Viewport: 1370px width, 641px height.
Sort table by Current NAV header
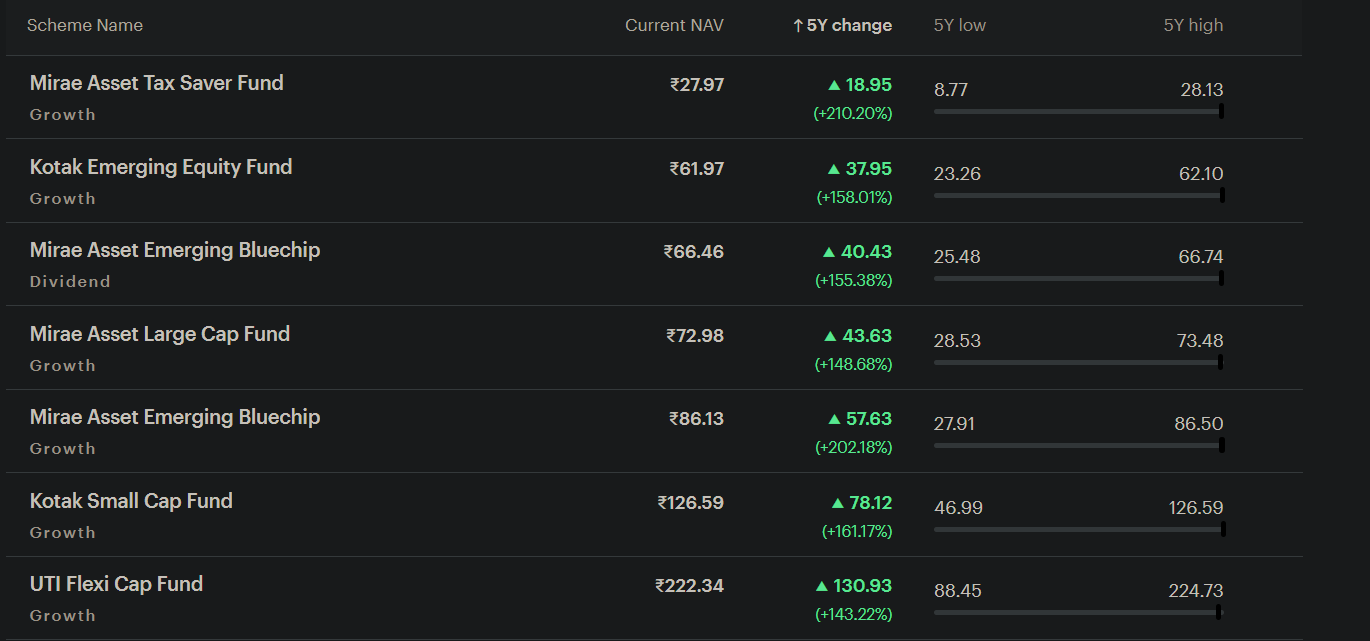pos(674,25)
